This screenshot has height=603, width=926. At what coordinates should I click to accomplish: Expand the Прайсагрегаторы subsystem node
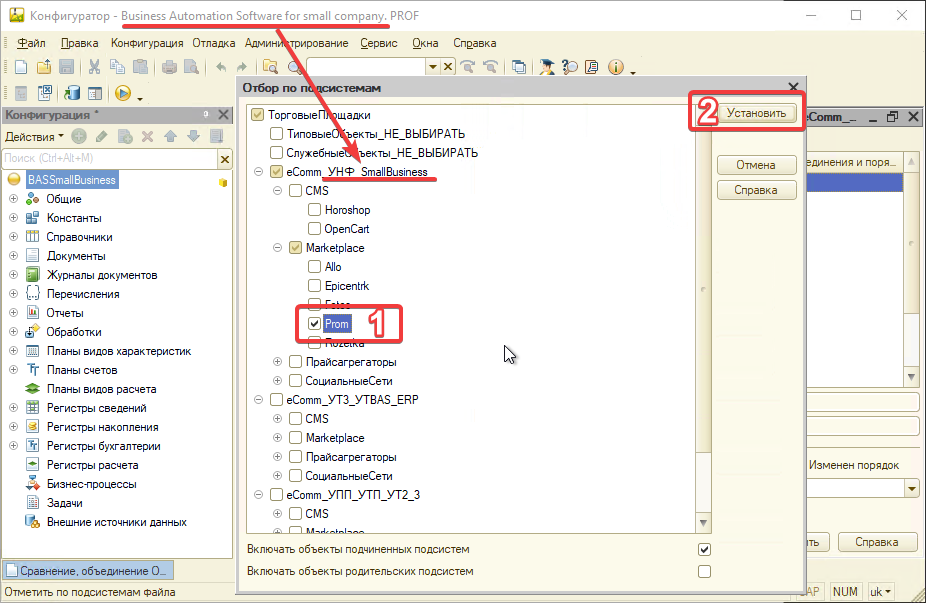pyautogui.click(x=277, y=362)
